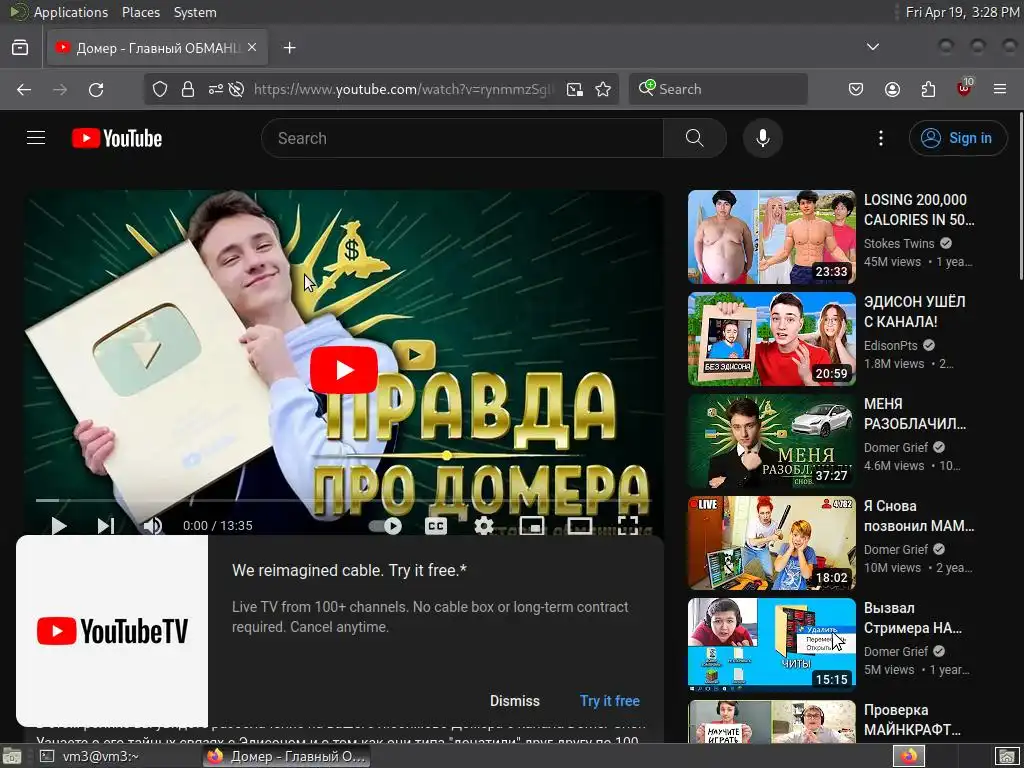The image size is (1024, 768).
Task: Click the Sign in button
Action: [957, 138]
